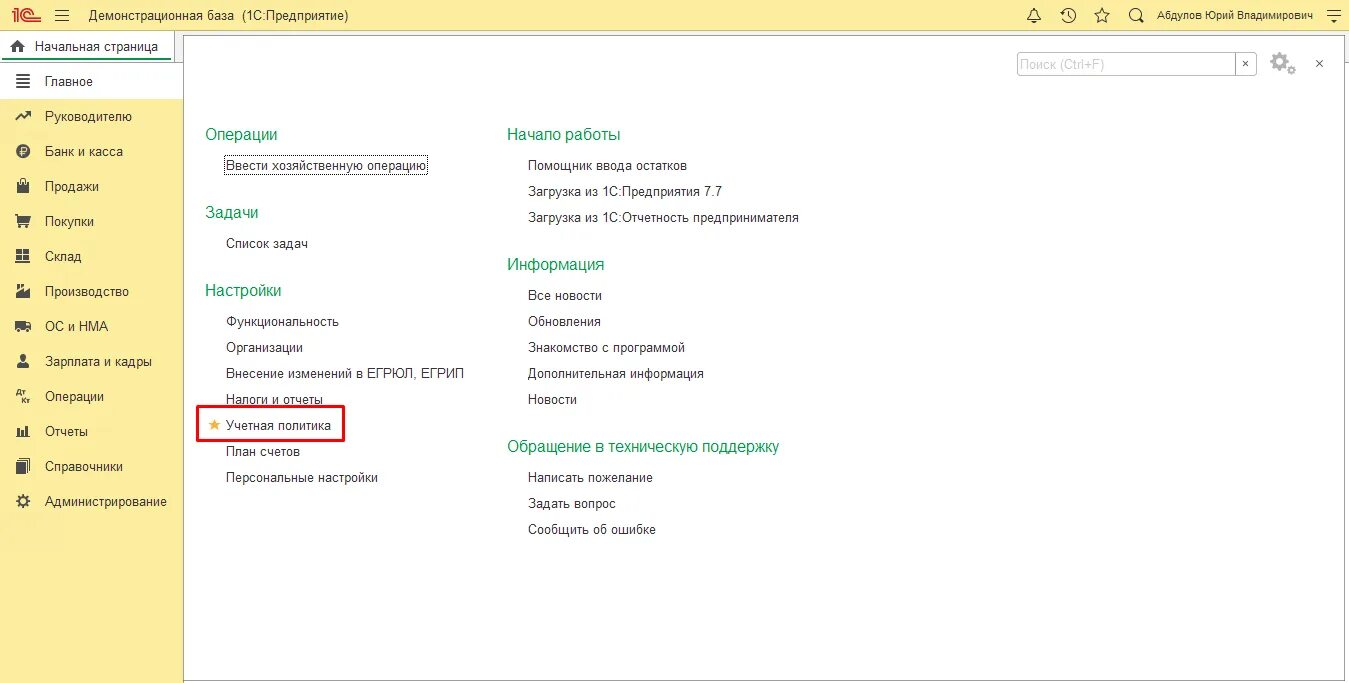Viewport: 1349px width, 683px height.
Task: Click the 1C logo icon
Action: tap(25, 16)
